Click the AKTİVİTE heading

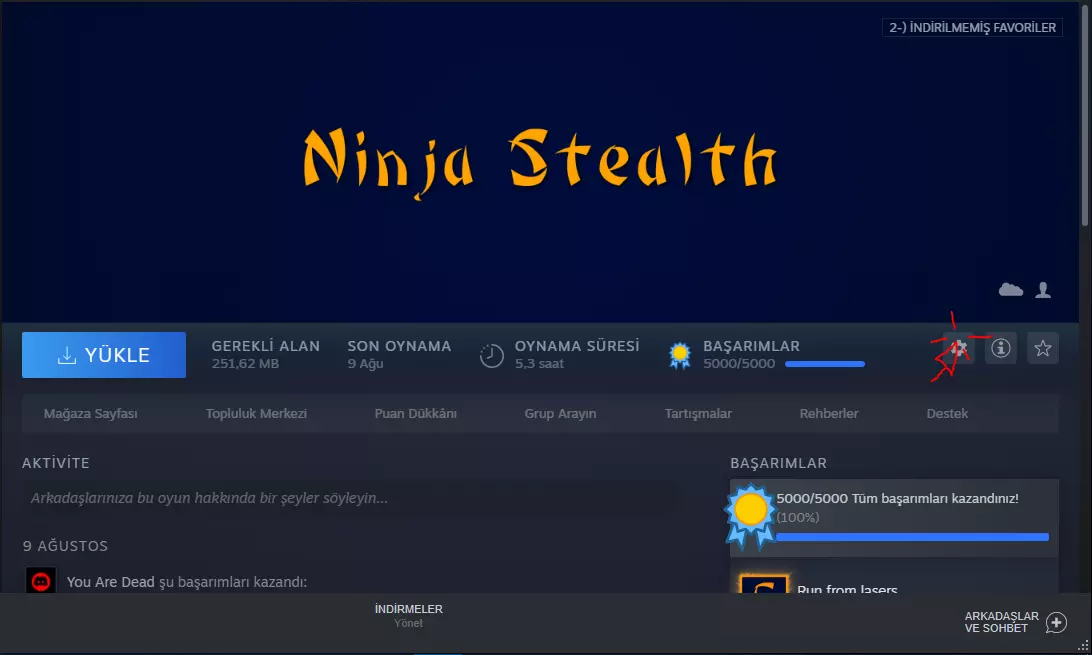tap(56, 463)
